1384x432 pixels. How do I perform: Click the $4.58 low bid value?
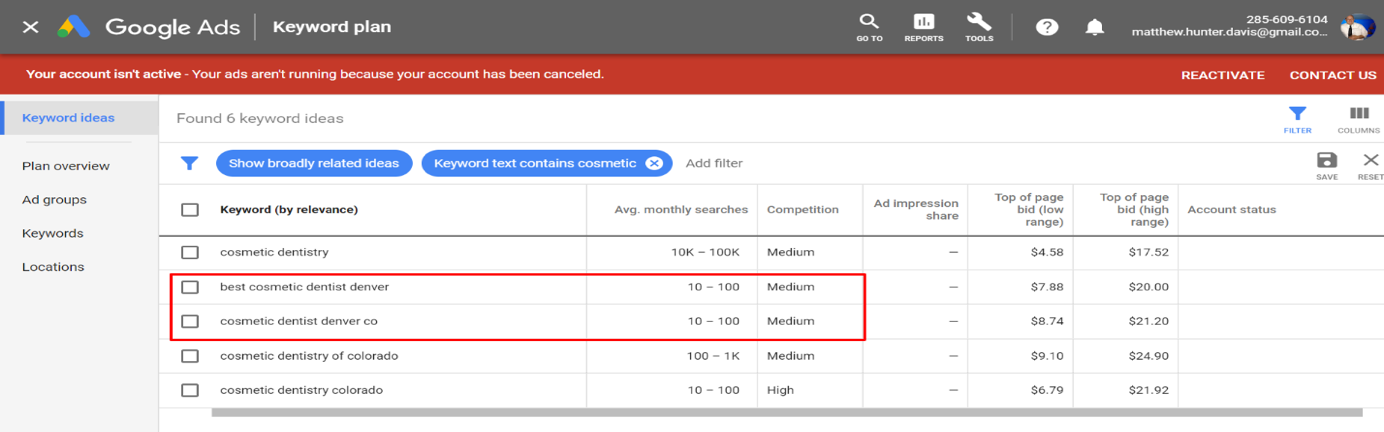pos(1047,253)
